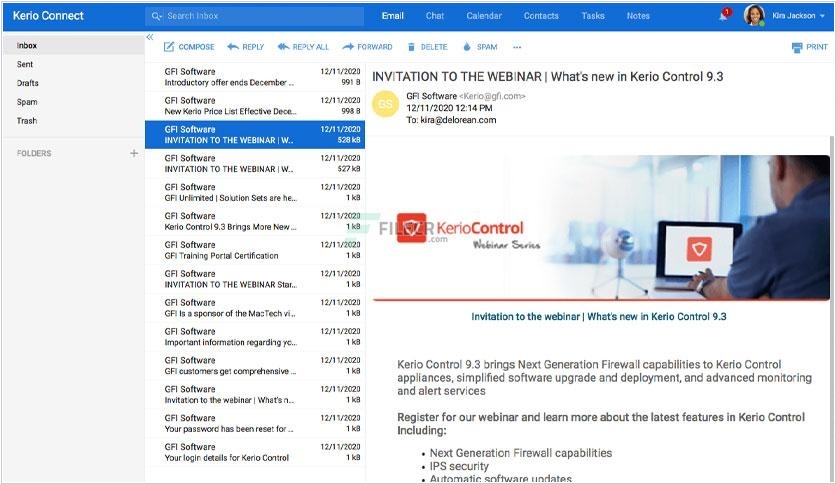Image resolution: width=836 pixels, height=484 pixels.
Task: Expand the Kira Jackson account menu
Action: coord(822,16)
